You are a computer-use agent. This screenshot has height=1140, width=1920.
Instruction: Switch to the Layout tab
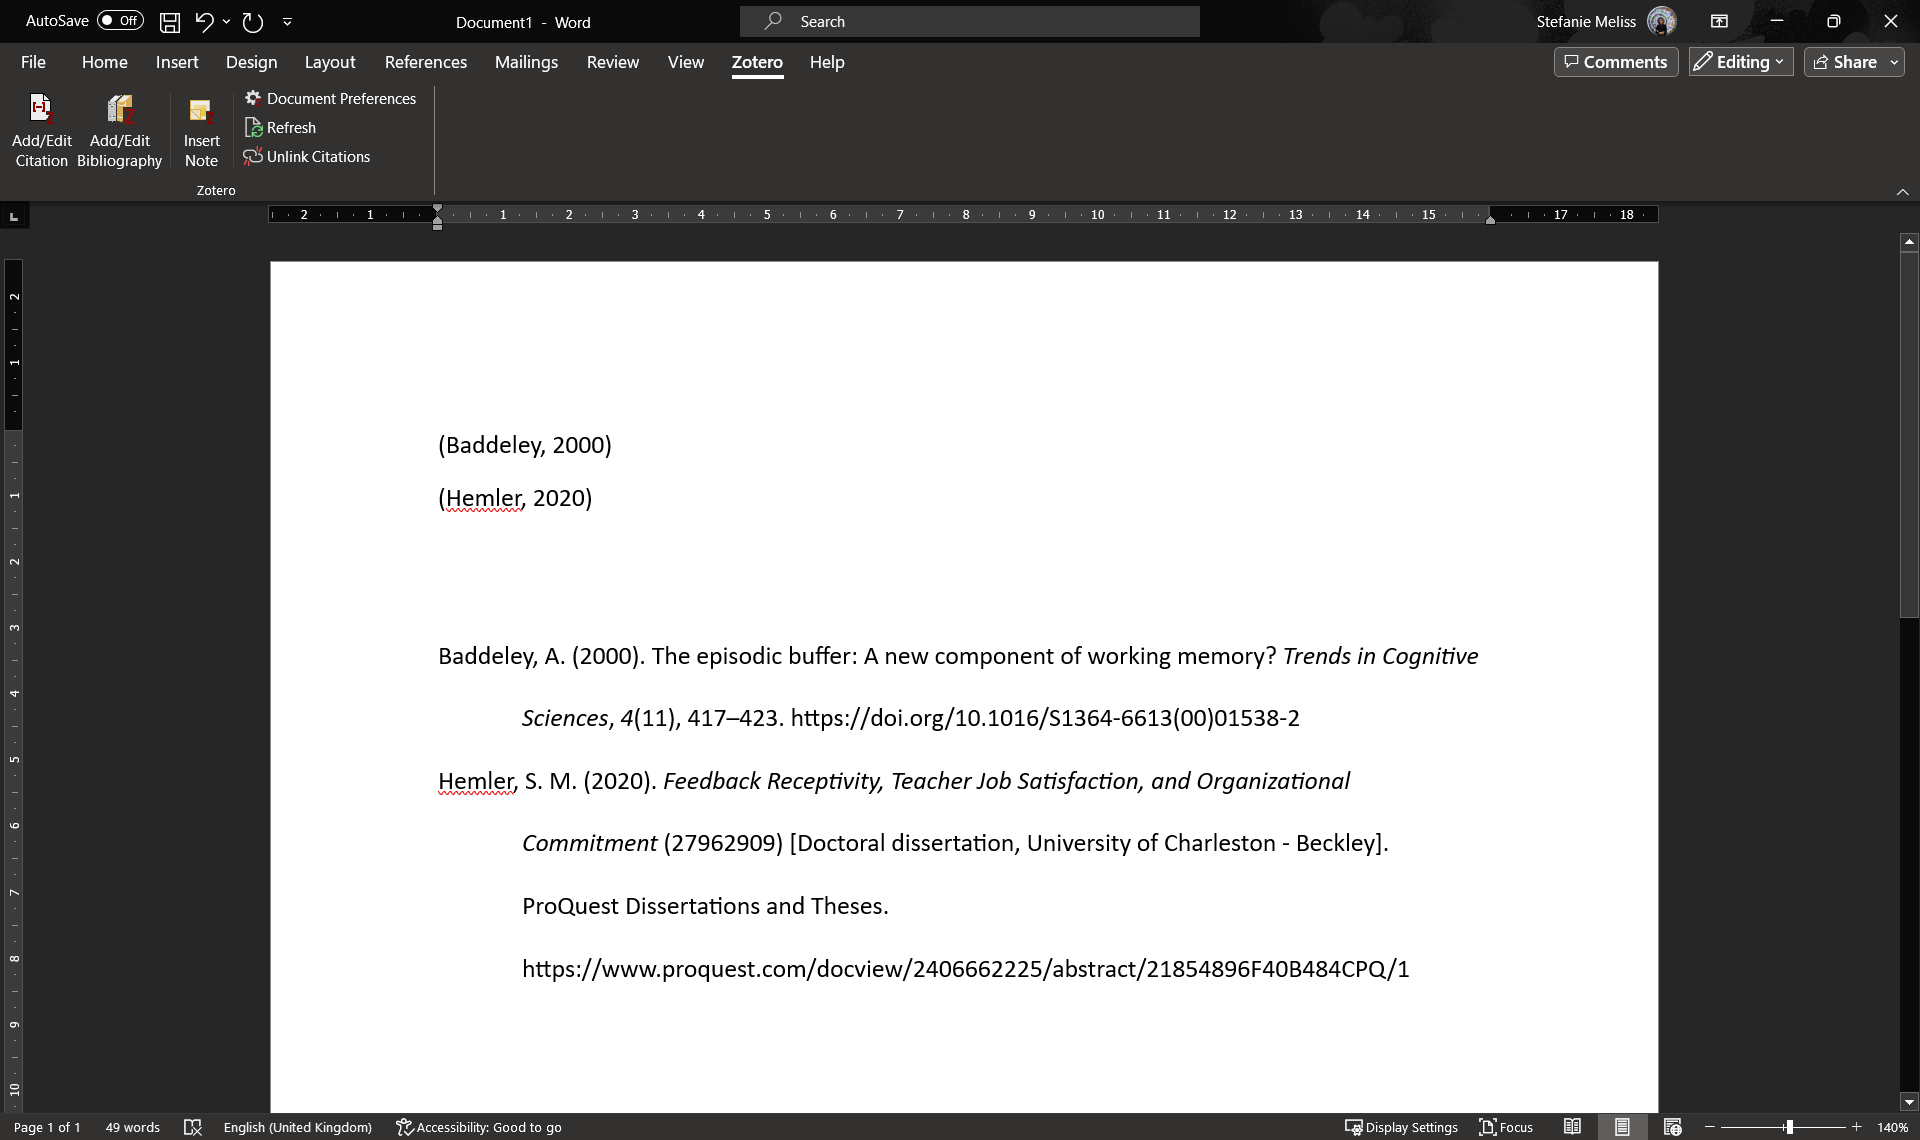[x=330, y=62]
